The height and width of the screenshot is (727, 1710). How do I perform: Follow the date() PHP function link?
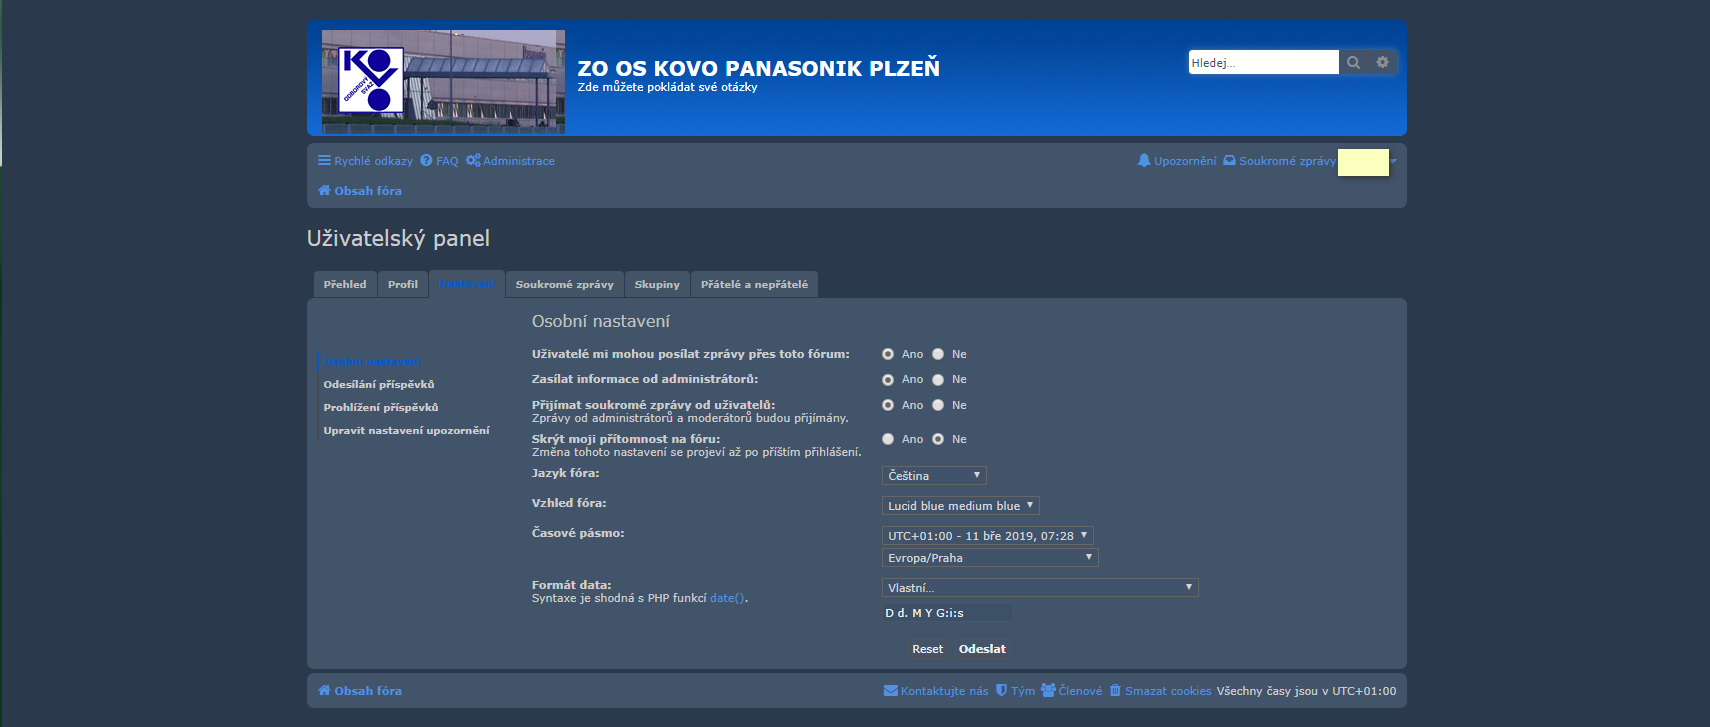pos(727,598)
